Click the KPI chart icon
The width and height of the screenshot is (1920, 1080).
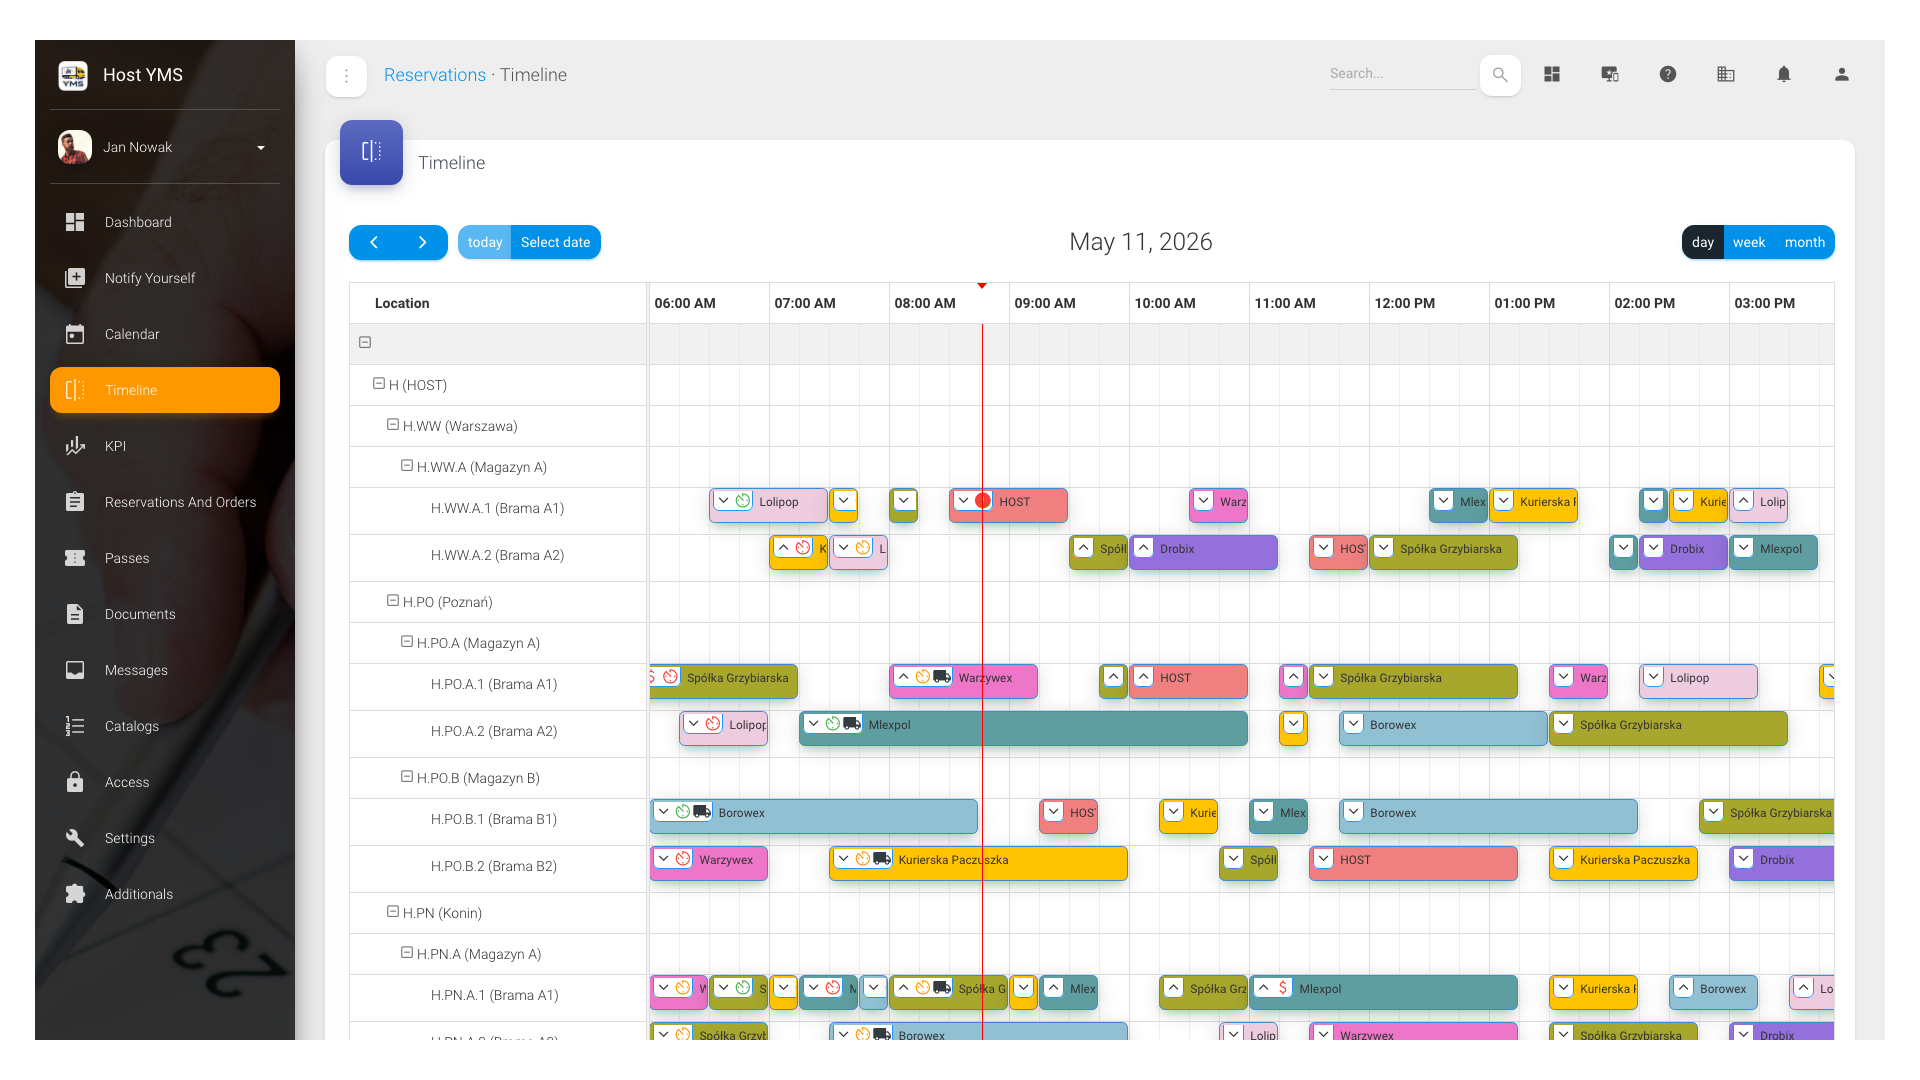75,446
